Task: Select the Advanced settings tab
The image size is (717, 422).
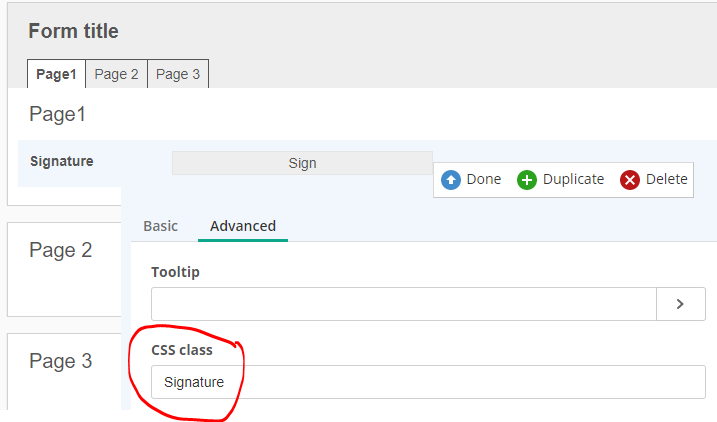Action: 243,226
